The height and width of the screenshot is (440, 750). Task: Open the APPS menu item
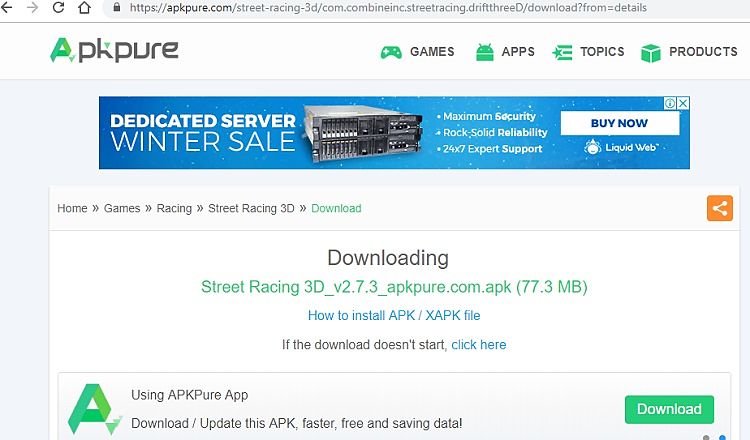click(518, 52)
